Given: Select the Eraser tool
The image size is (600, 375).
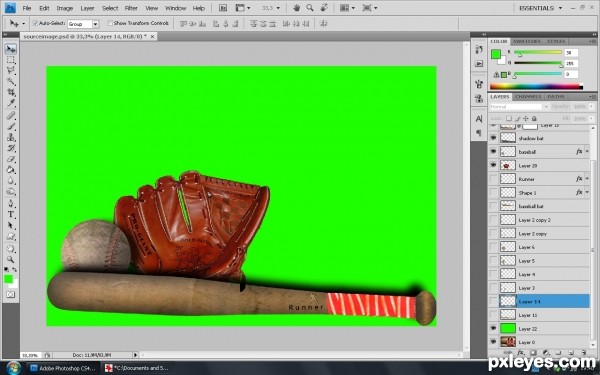Looking at the screenshot, I should point(11,159).
